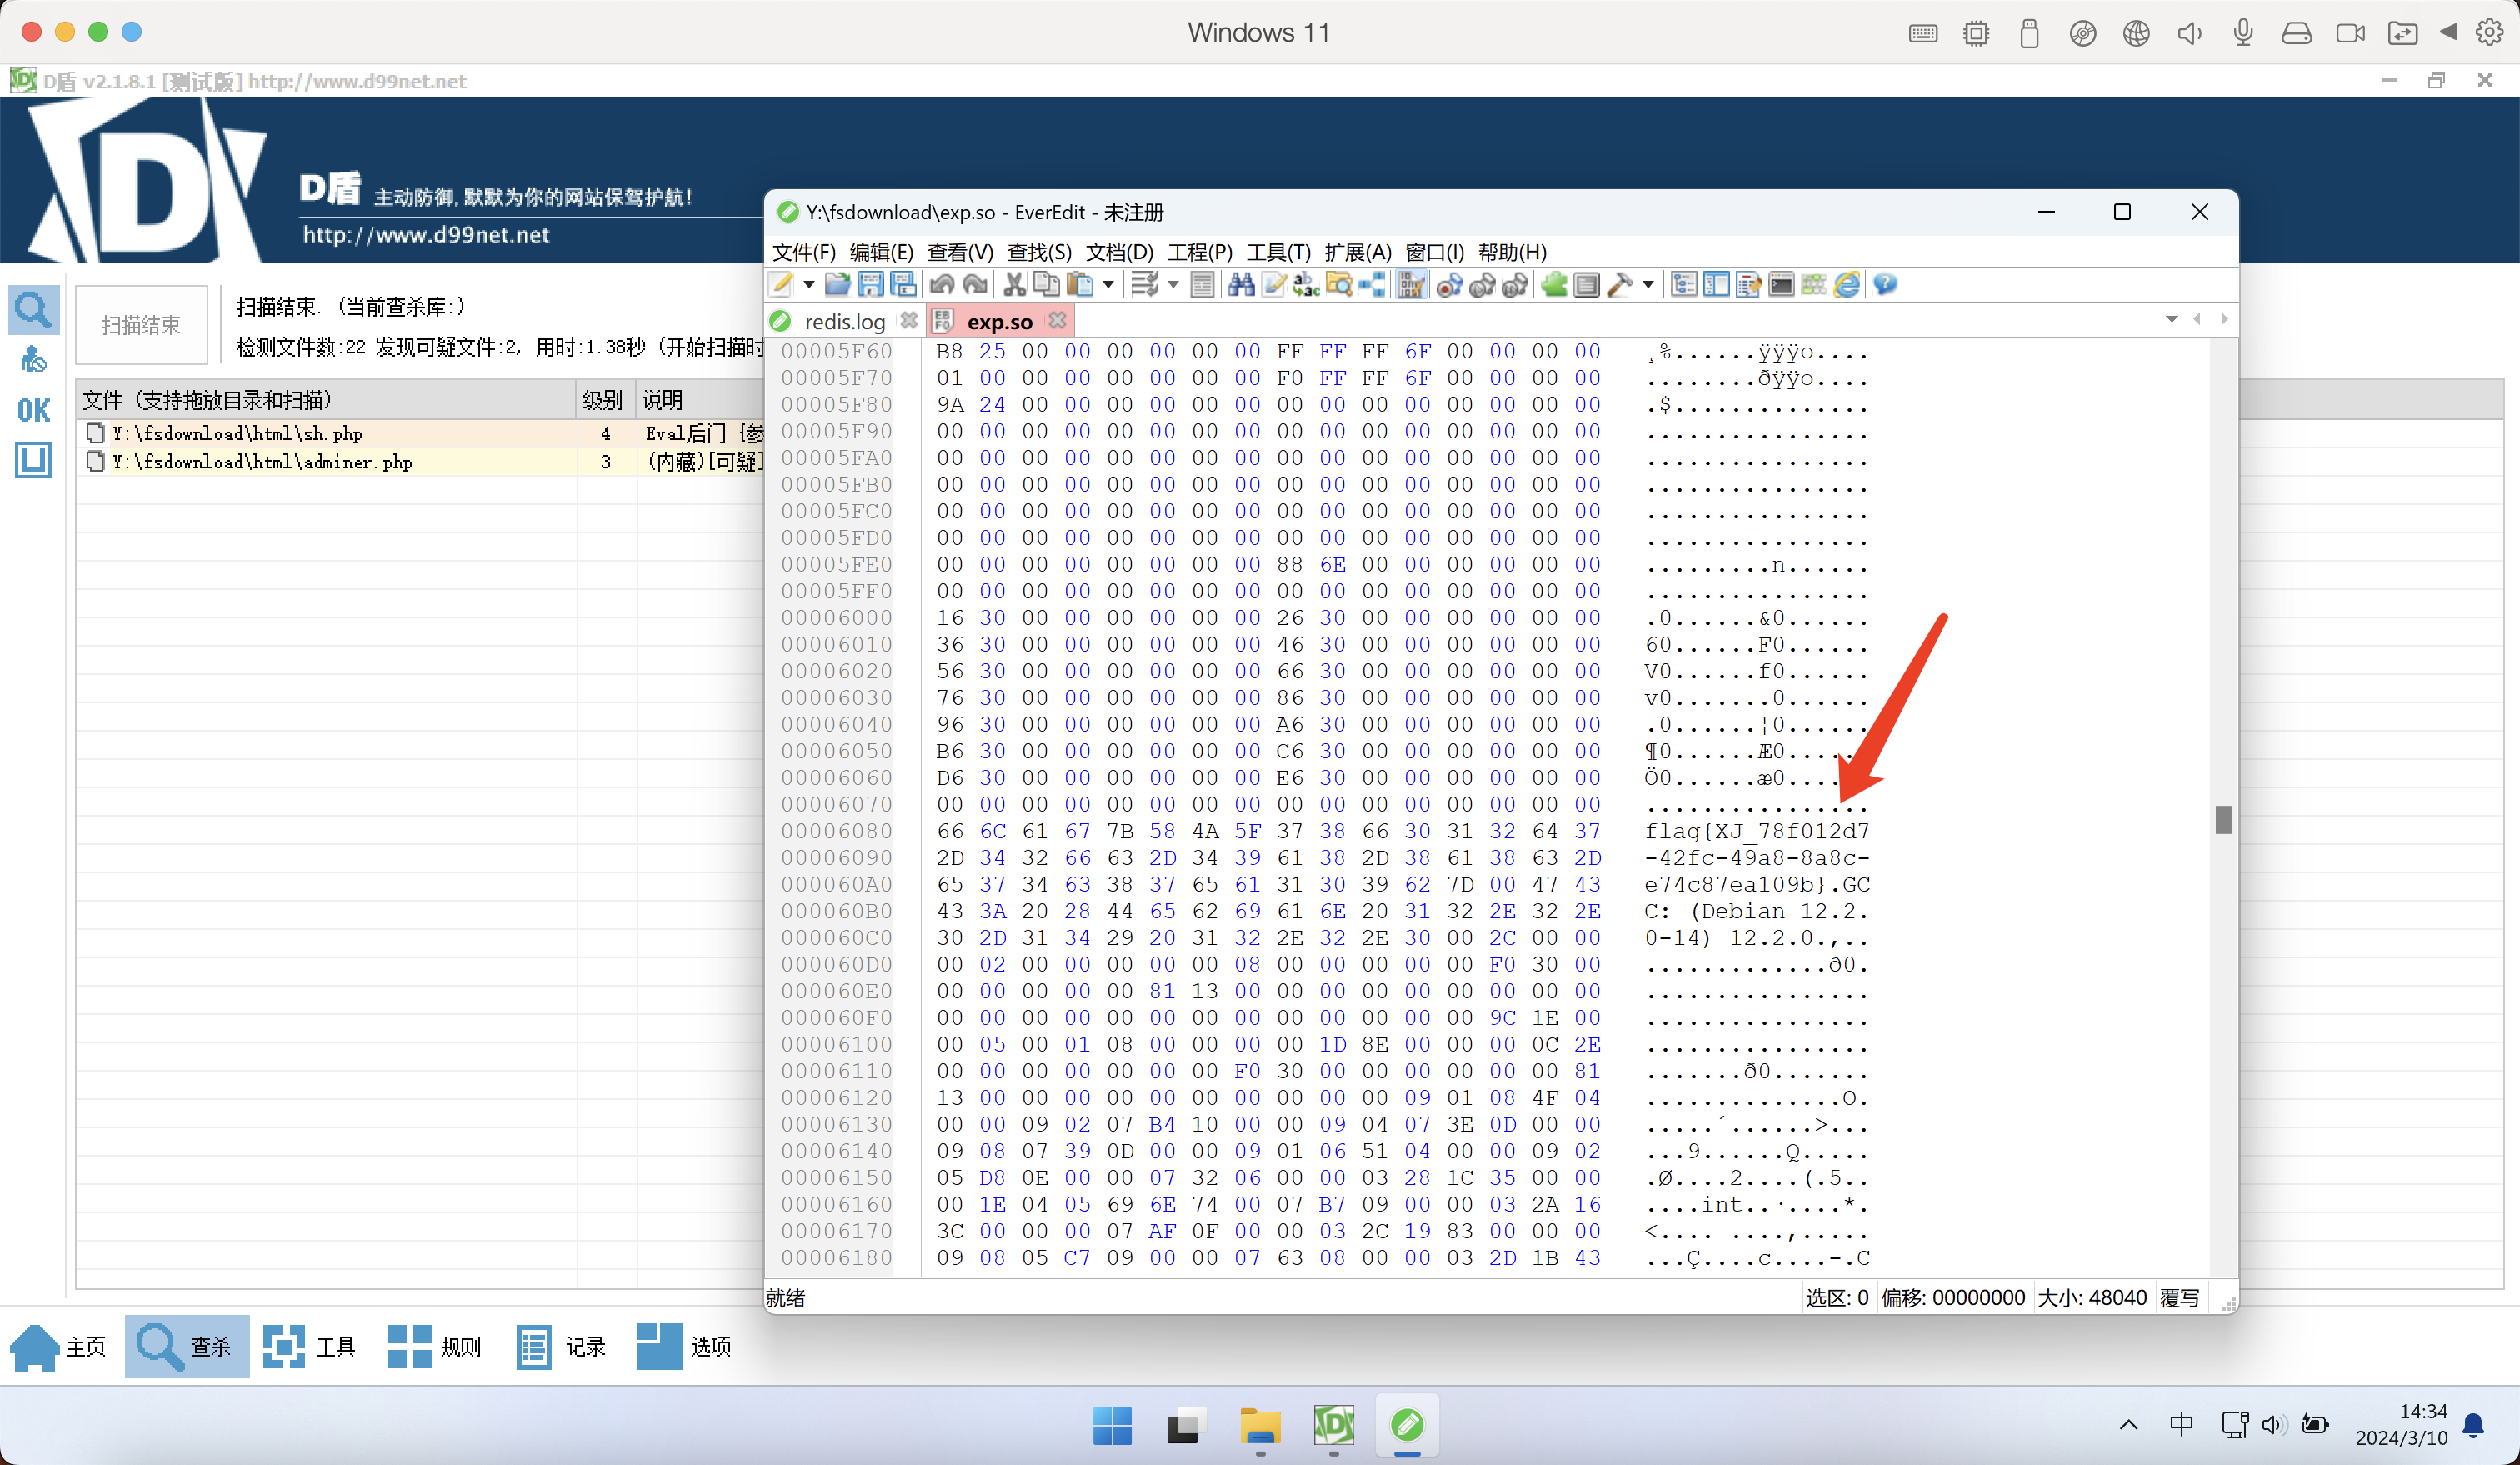Open the 编辑(E) menu
The width and height of the screenshot is (2520, 1465).
(x=881, y=252)
